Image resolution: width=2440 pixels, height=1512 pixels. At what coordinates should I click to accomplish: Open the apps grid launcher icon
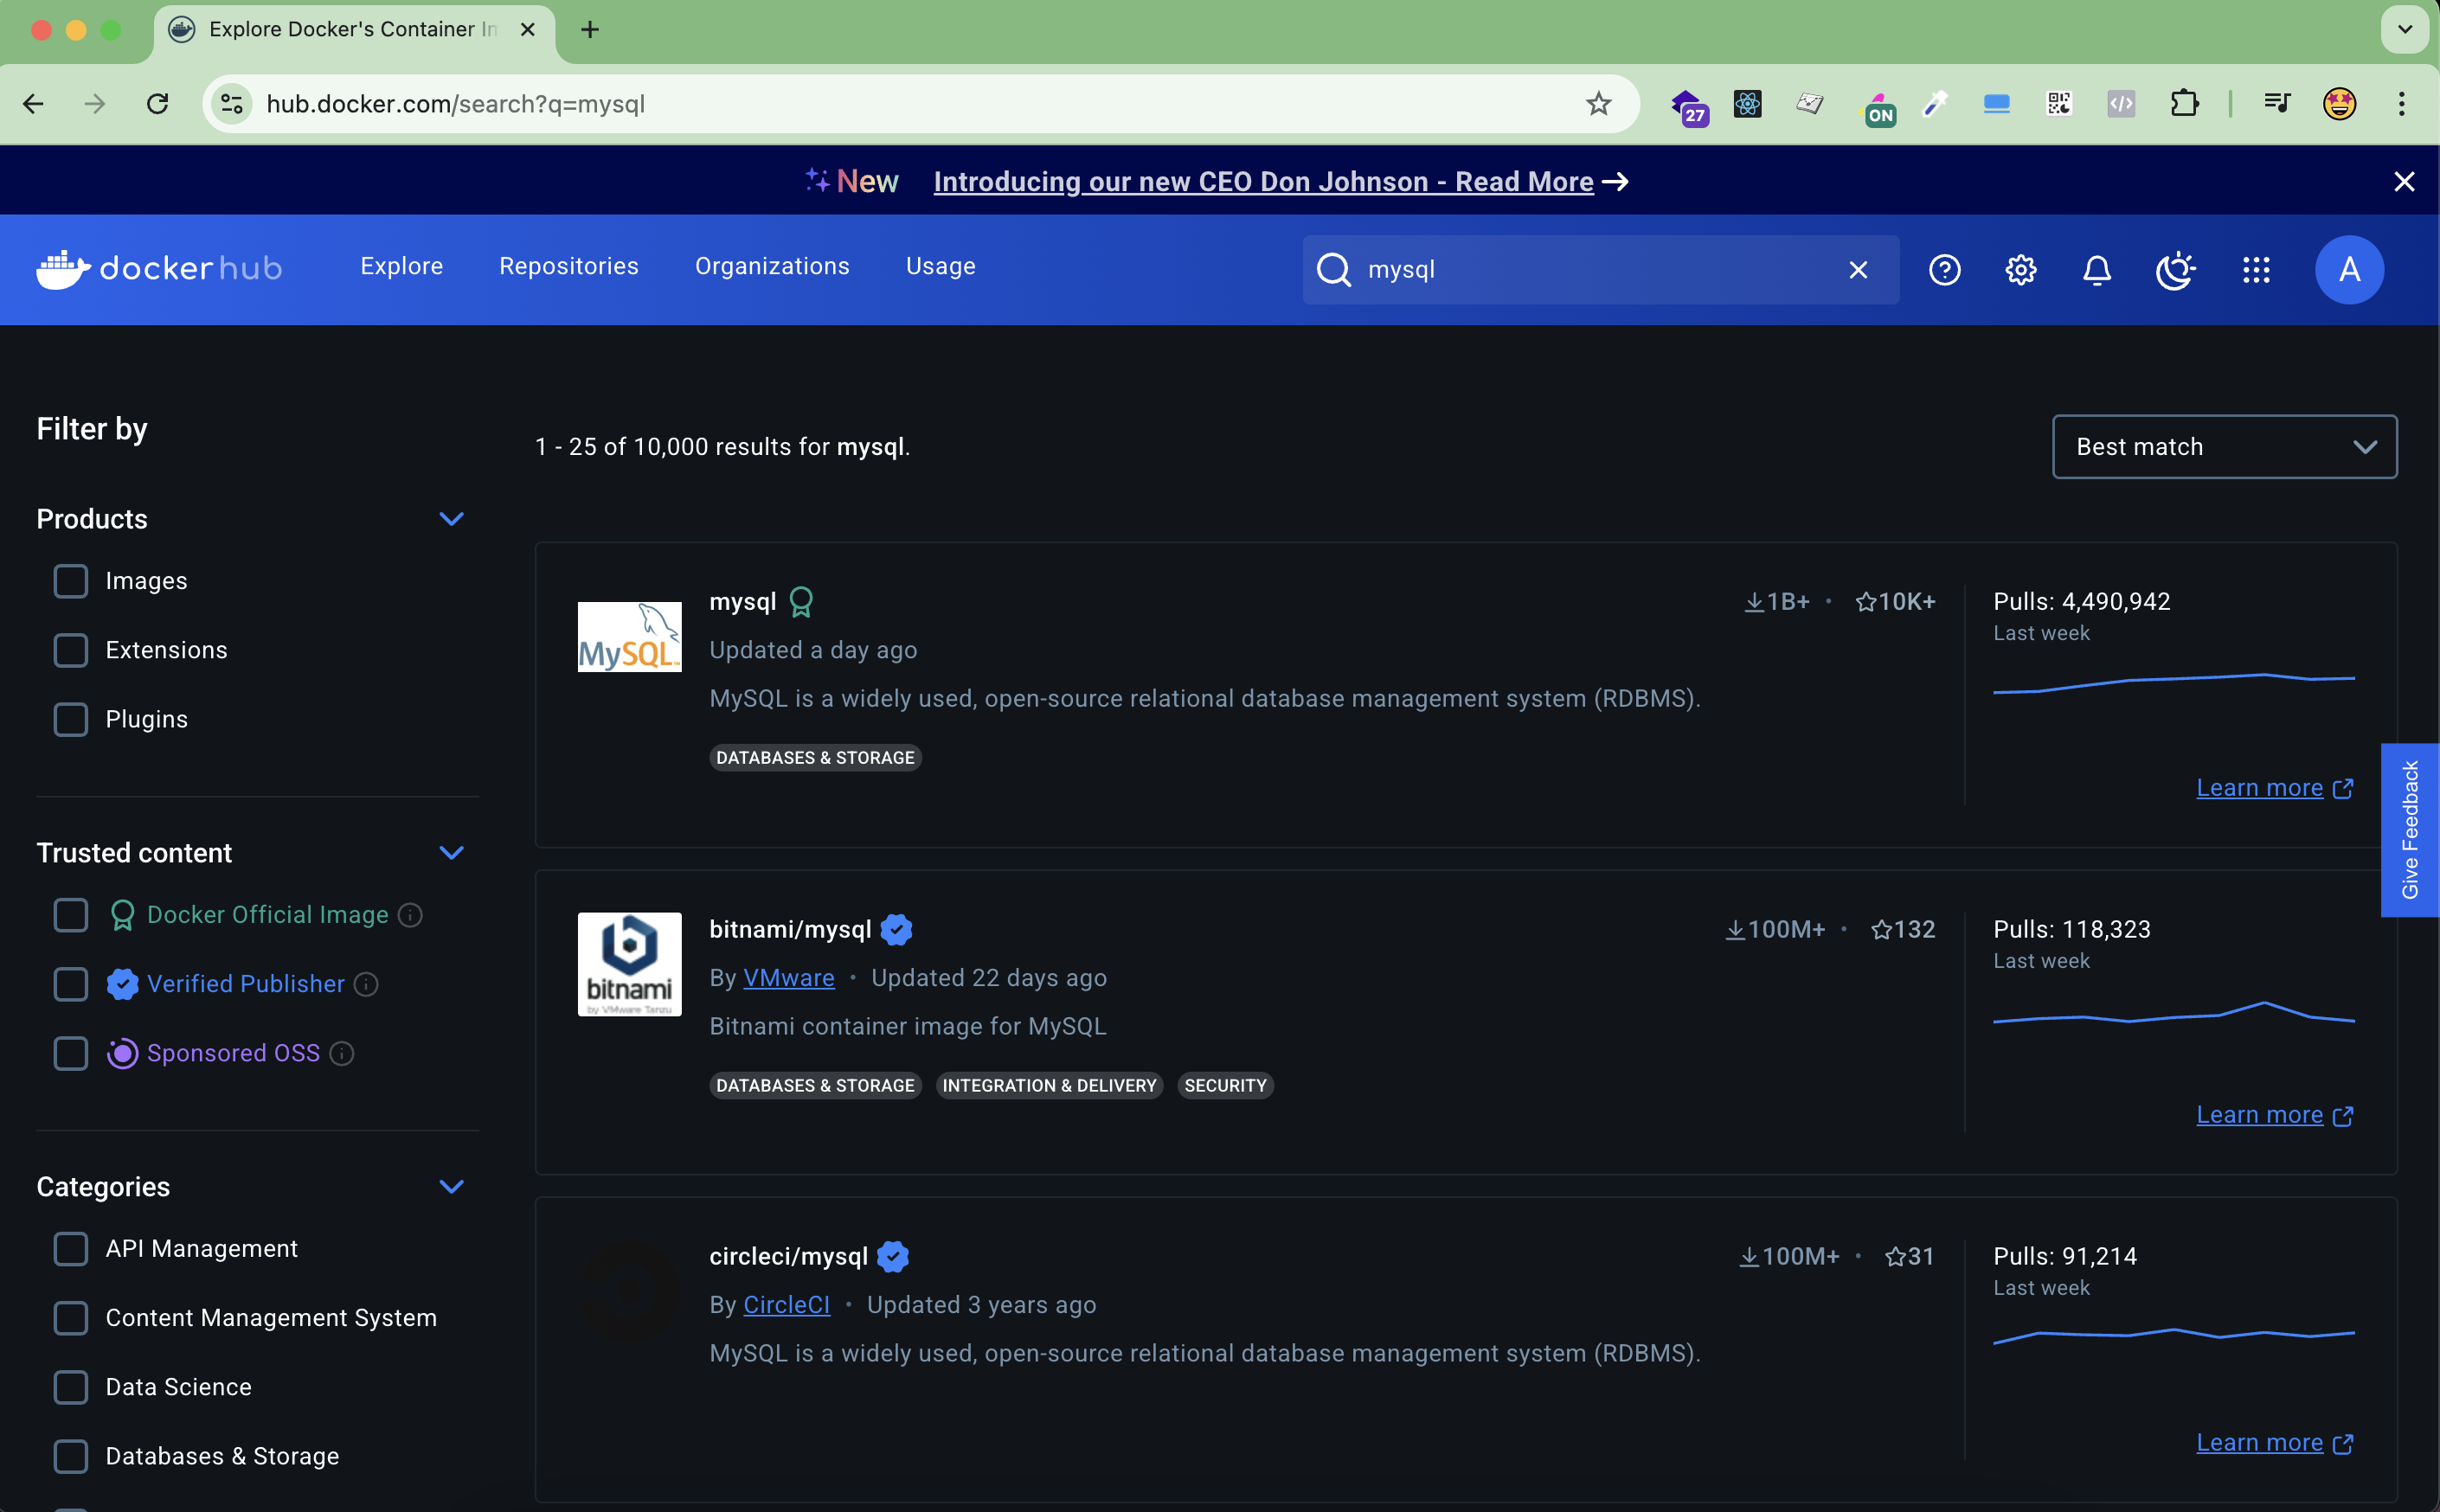point(2256,270)
